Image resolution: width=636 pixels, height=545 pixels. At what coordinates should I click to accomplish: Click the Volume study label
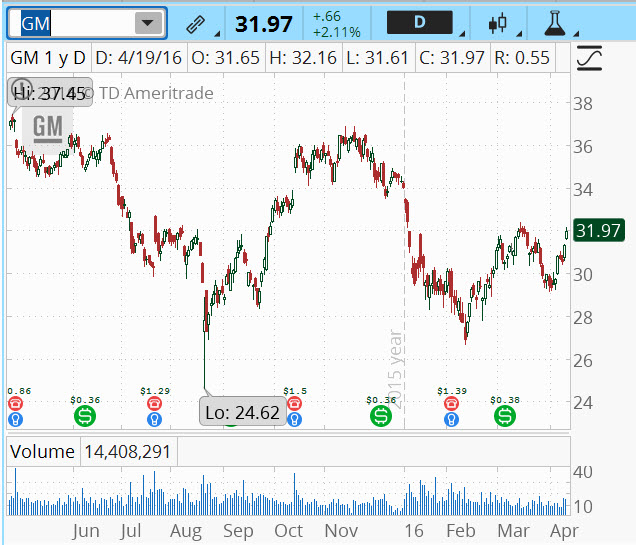42,451
